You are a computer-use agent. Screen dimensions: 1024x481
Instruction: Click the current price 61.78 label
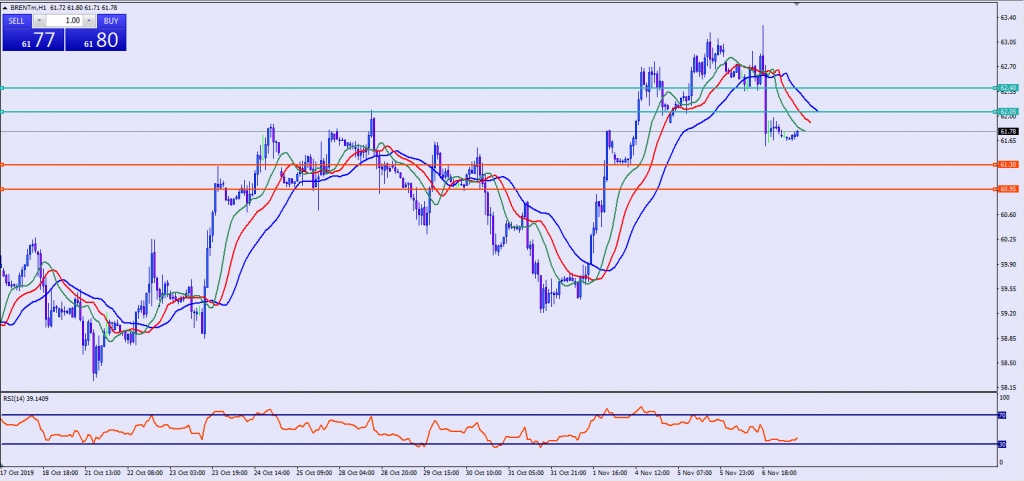tap(1008, 132)
